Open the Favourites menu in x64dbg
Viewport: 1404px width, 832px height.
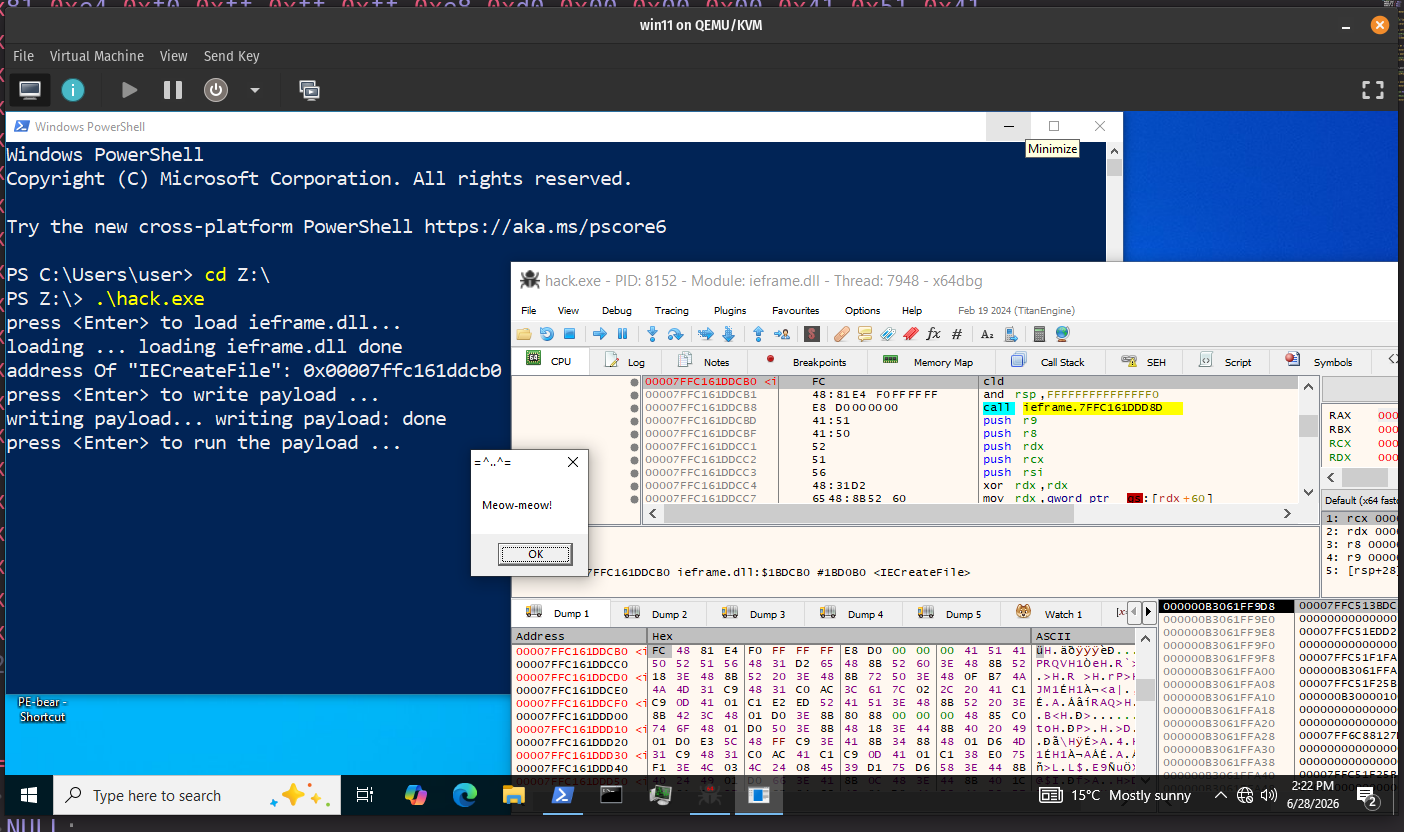pyautogui.click(x=795, y=310)
